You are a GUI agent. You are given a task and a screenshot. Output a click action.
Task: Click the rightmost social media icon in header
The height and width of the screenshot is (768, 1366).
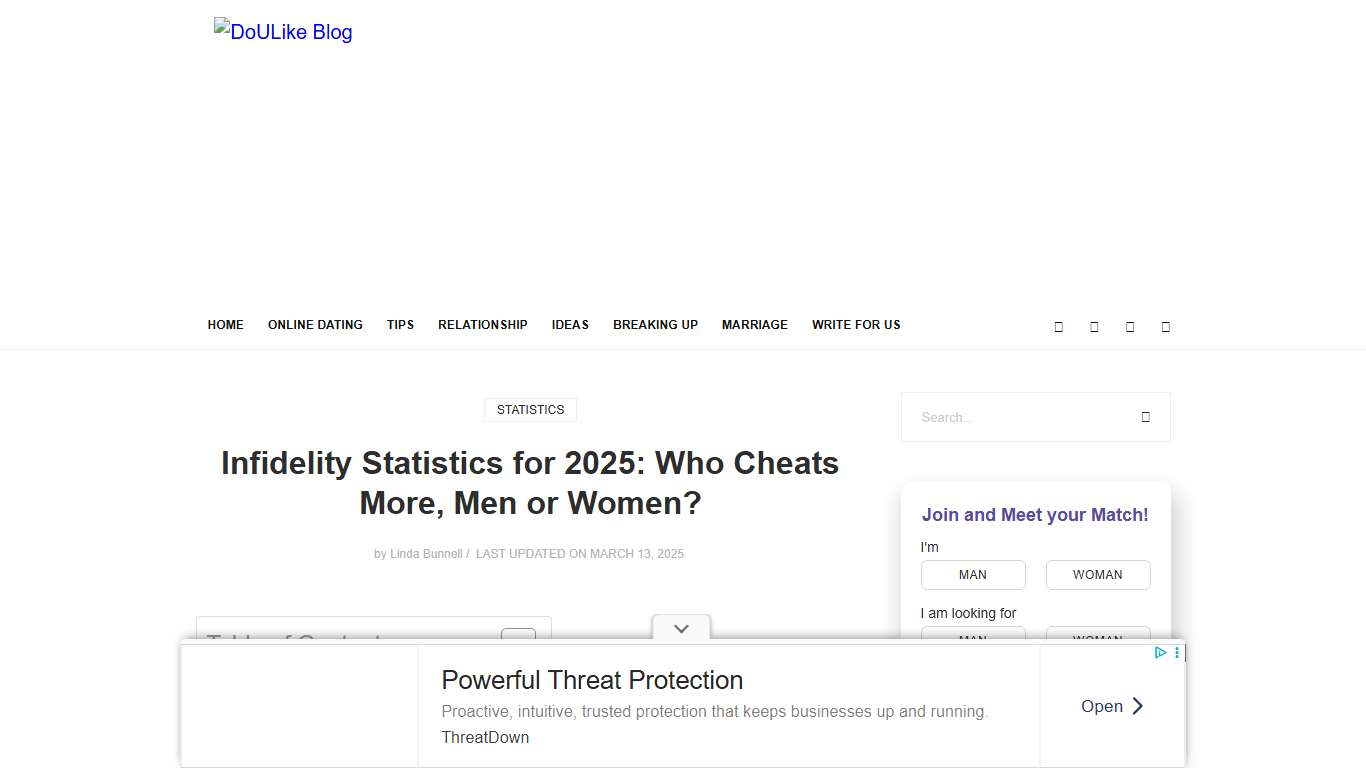(1165, 326)
